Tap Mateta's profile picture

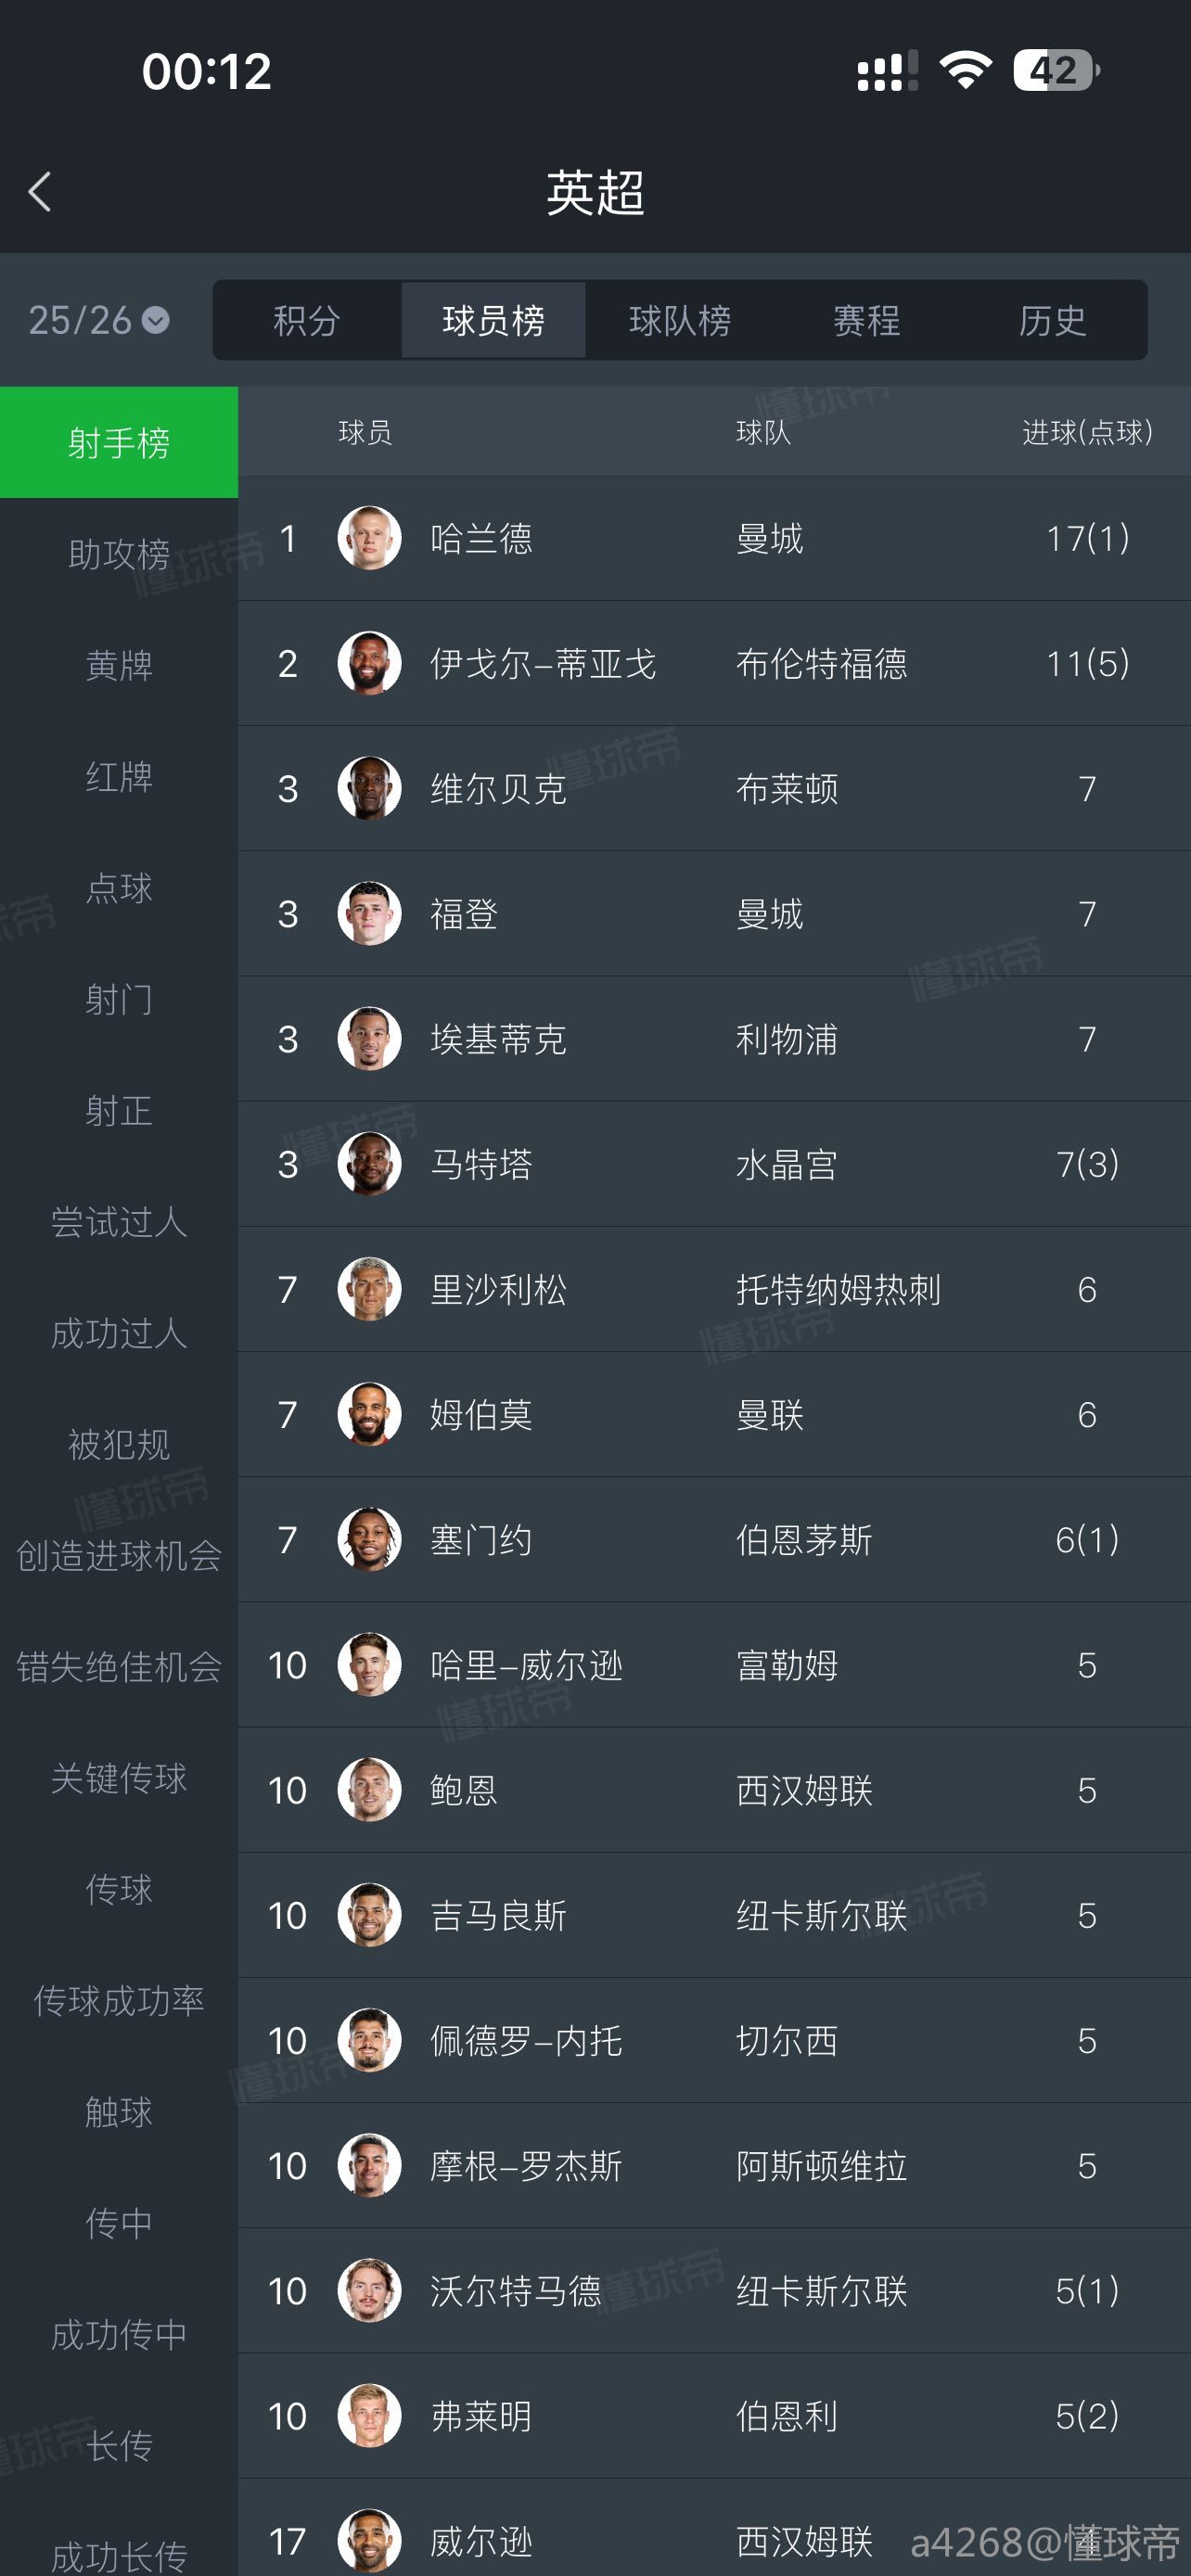369,1164
